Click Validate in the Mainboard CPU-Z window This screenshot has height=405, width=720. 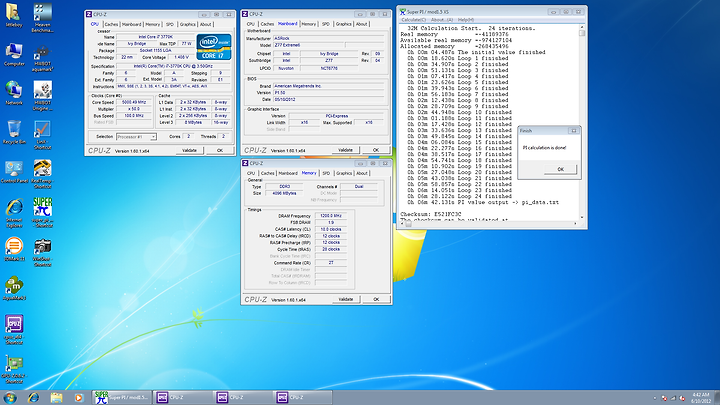(345, 150)
